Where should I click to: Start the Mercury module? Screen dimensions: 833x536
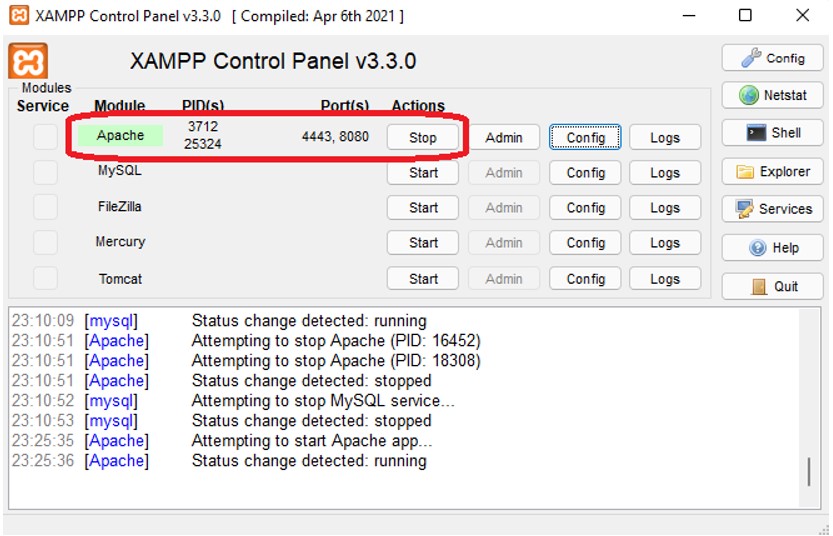(422, 243)
